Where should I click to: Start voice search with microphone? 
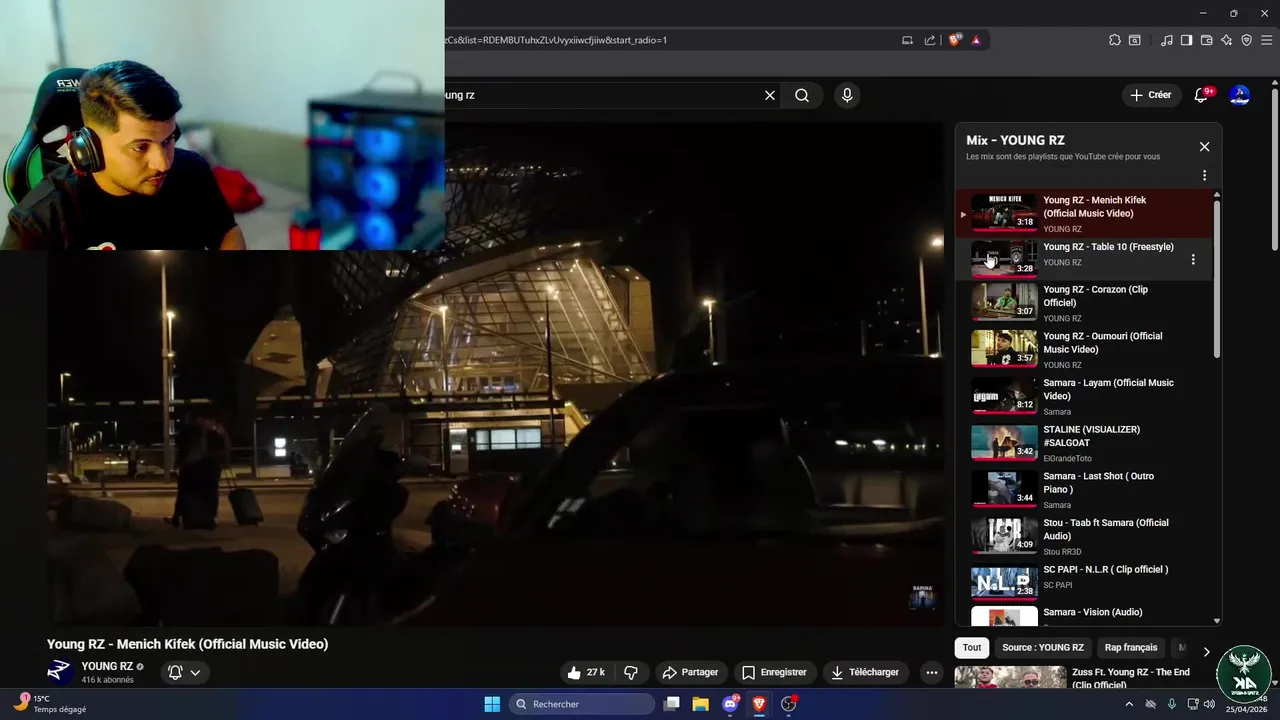point(847,95)
